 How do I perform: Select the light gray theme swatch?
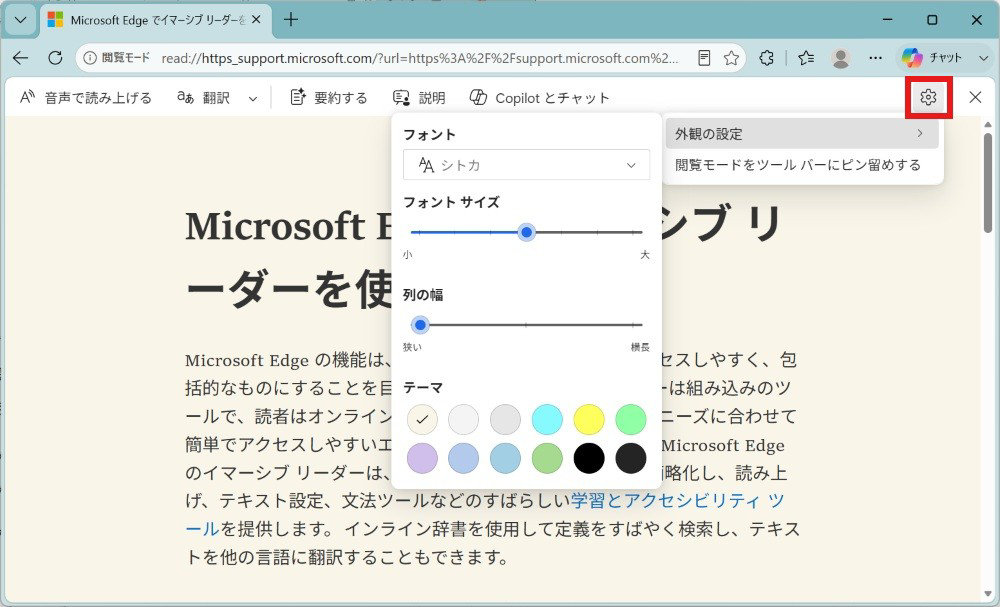(505, 420)
